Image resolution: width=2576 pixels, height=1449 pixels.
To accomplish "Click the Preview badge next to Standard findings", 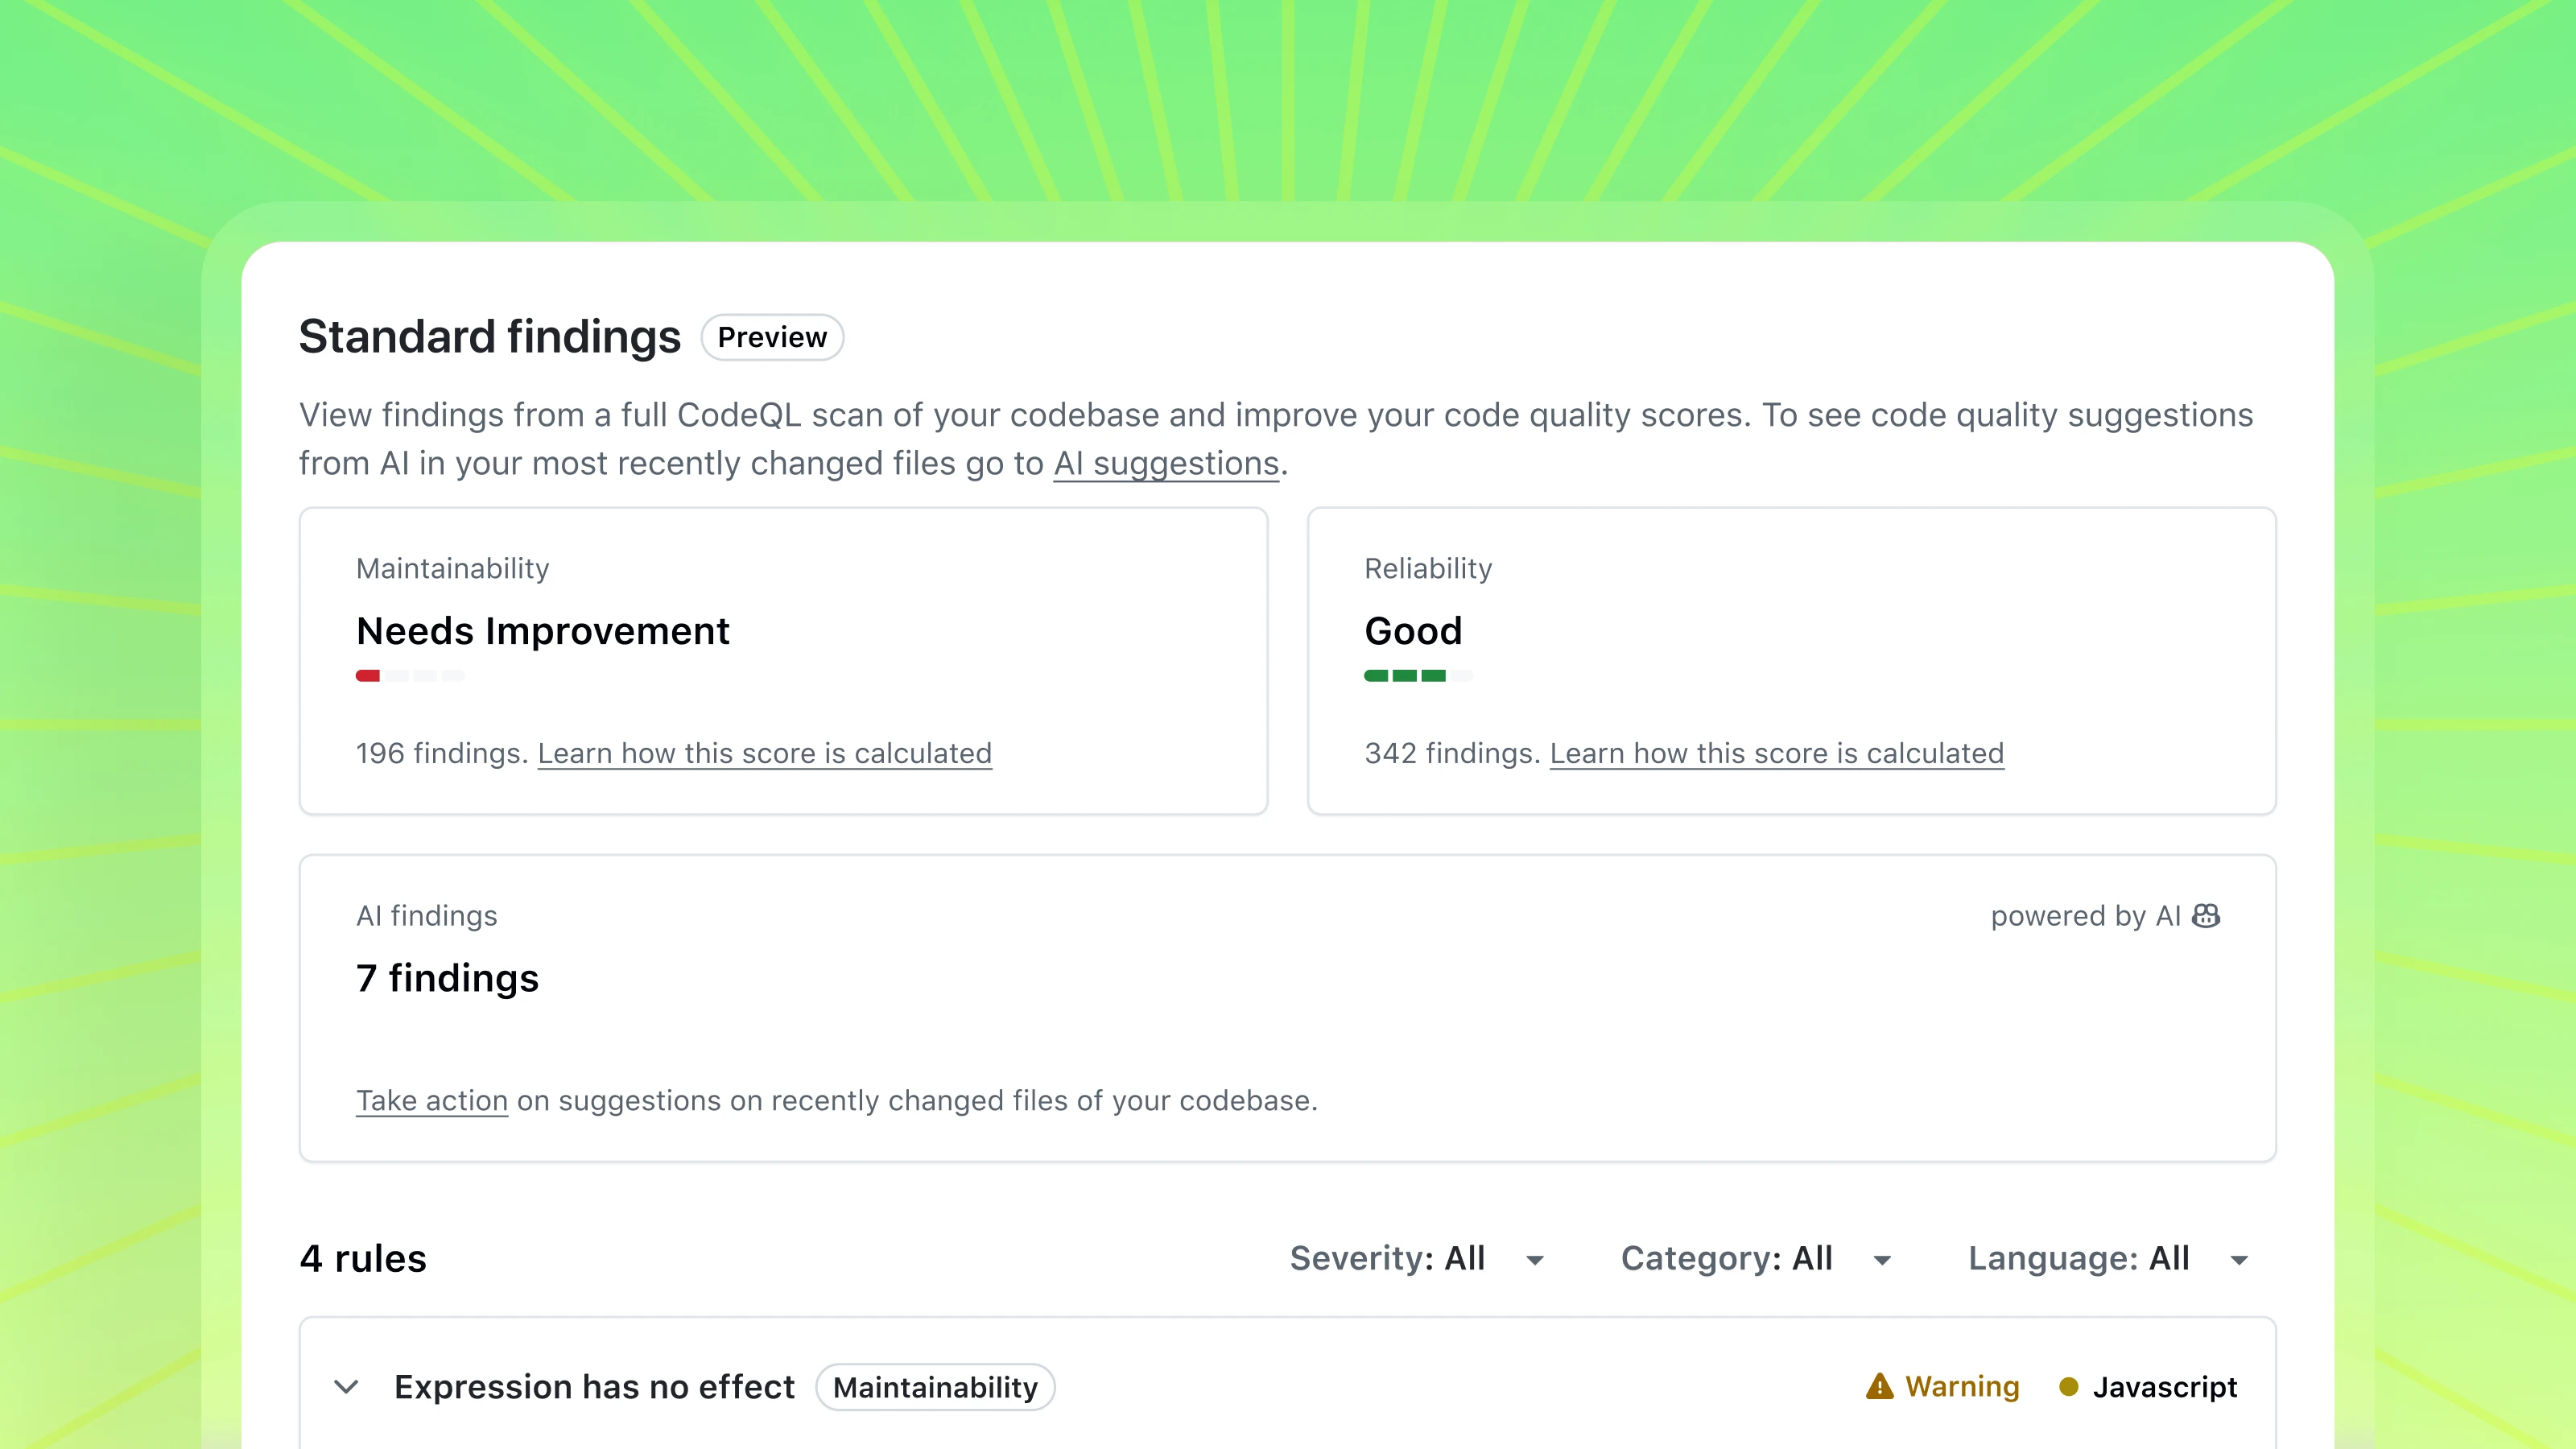I will click(771, 337).
